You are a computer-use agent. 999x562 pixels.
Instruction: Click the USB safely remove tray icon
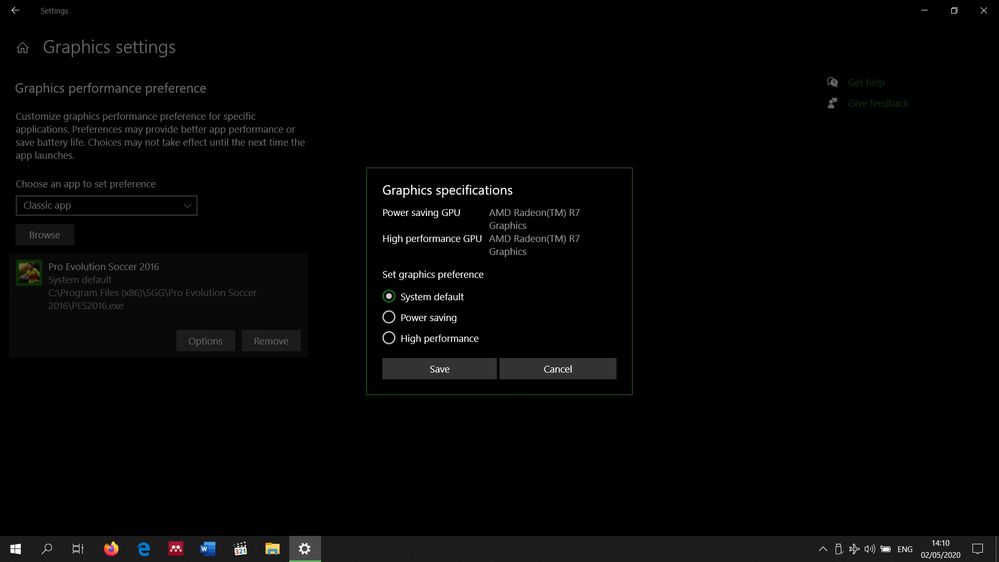click(838, 549)
